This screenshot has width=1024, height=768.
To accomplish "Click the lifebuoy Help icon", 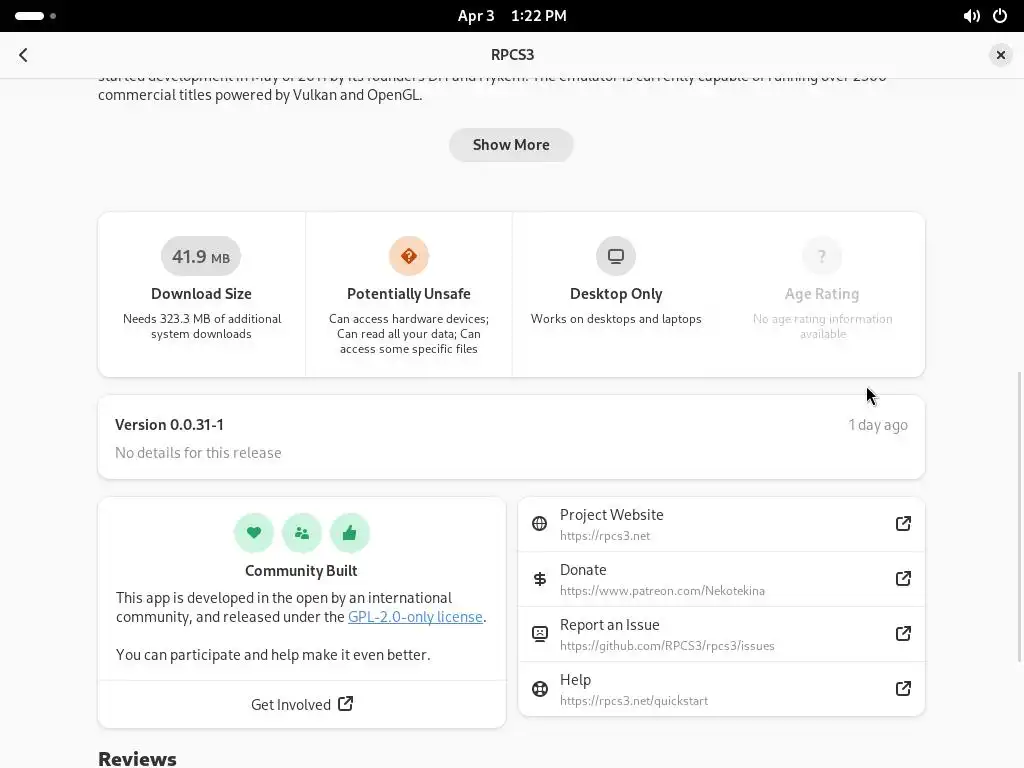I will click(539, 688).
